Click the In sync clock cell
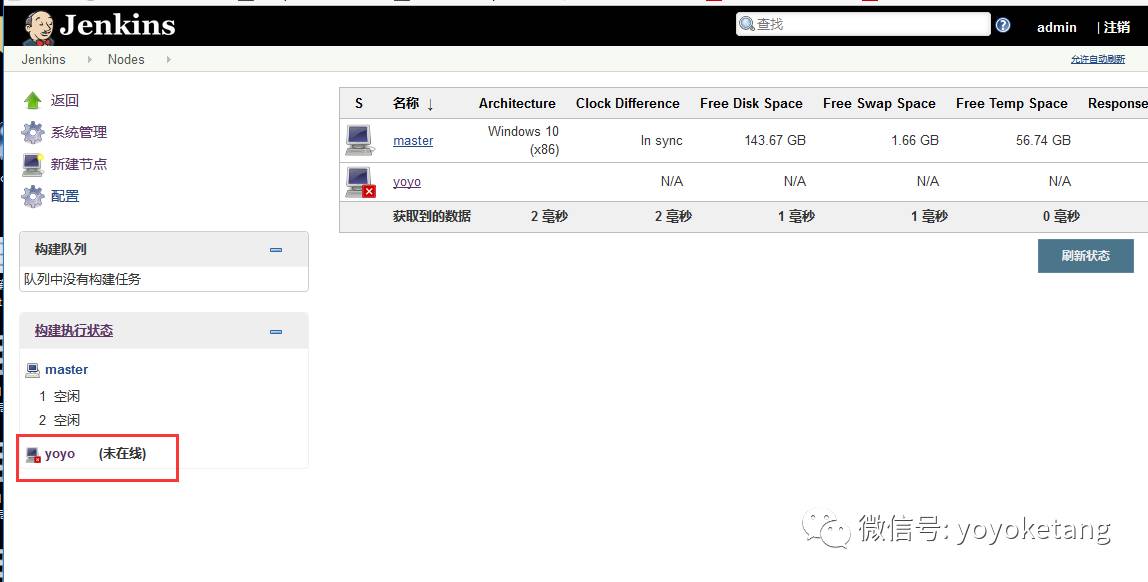 (662, 141)
